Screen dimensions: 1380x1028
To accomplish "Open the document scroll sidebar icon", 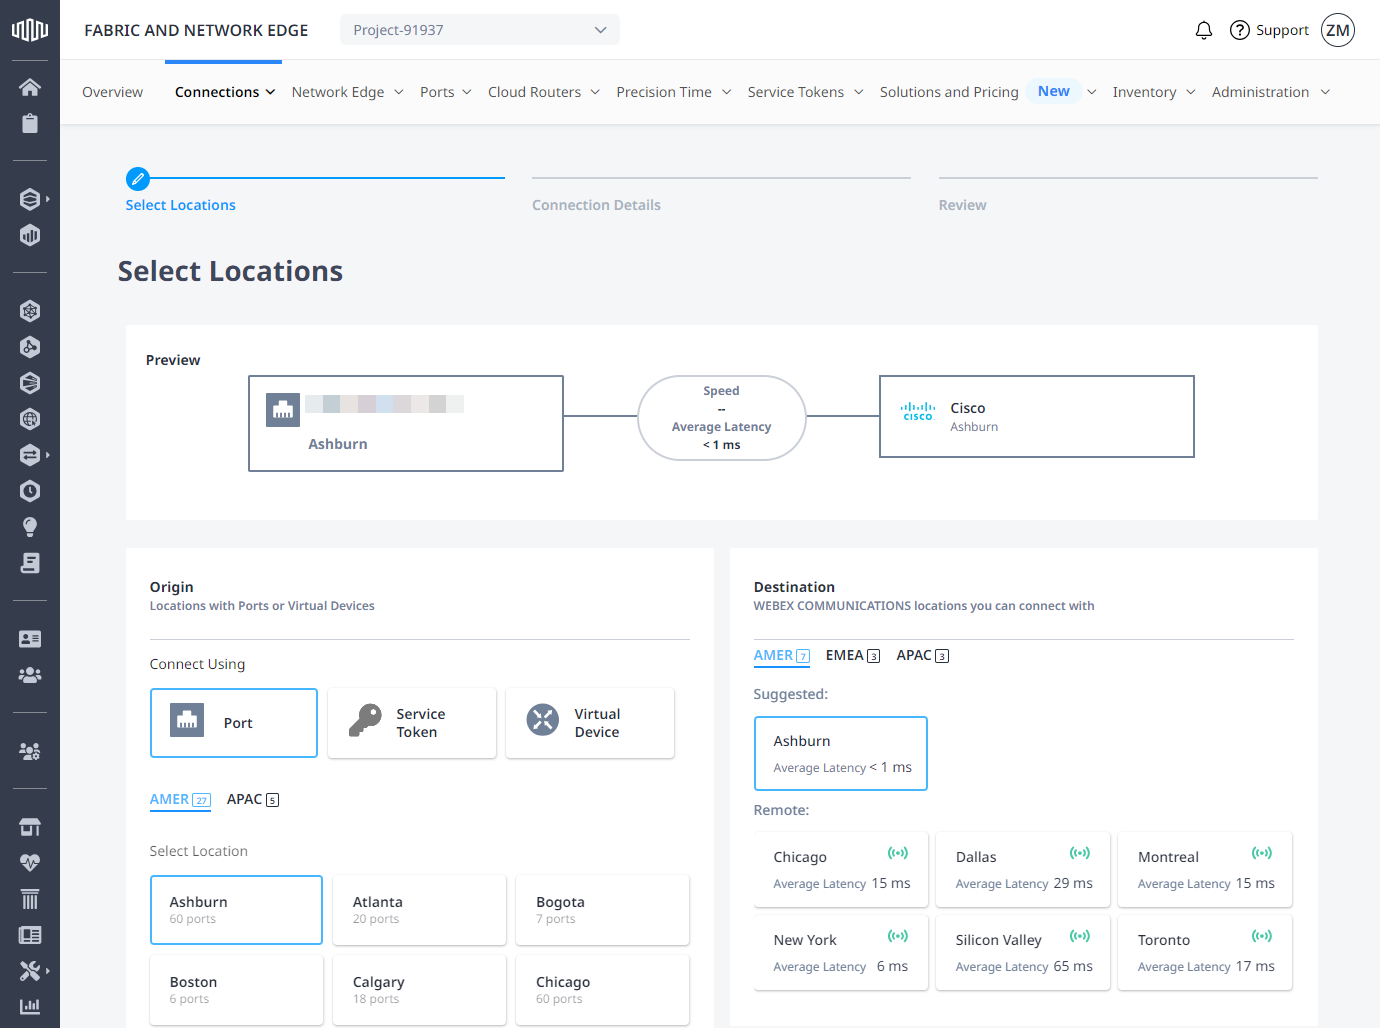I will tap(30, 563).
